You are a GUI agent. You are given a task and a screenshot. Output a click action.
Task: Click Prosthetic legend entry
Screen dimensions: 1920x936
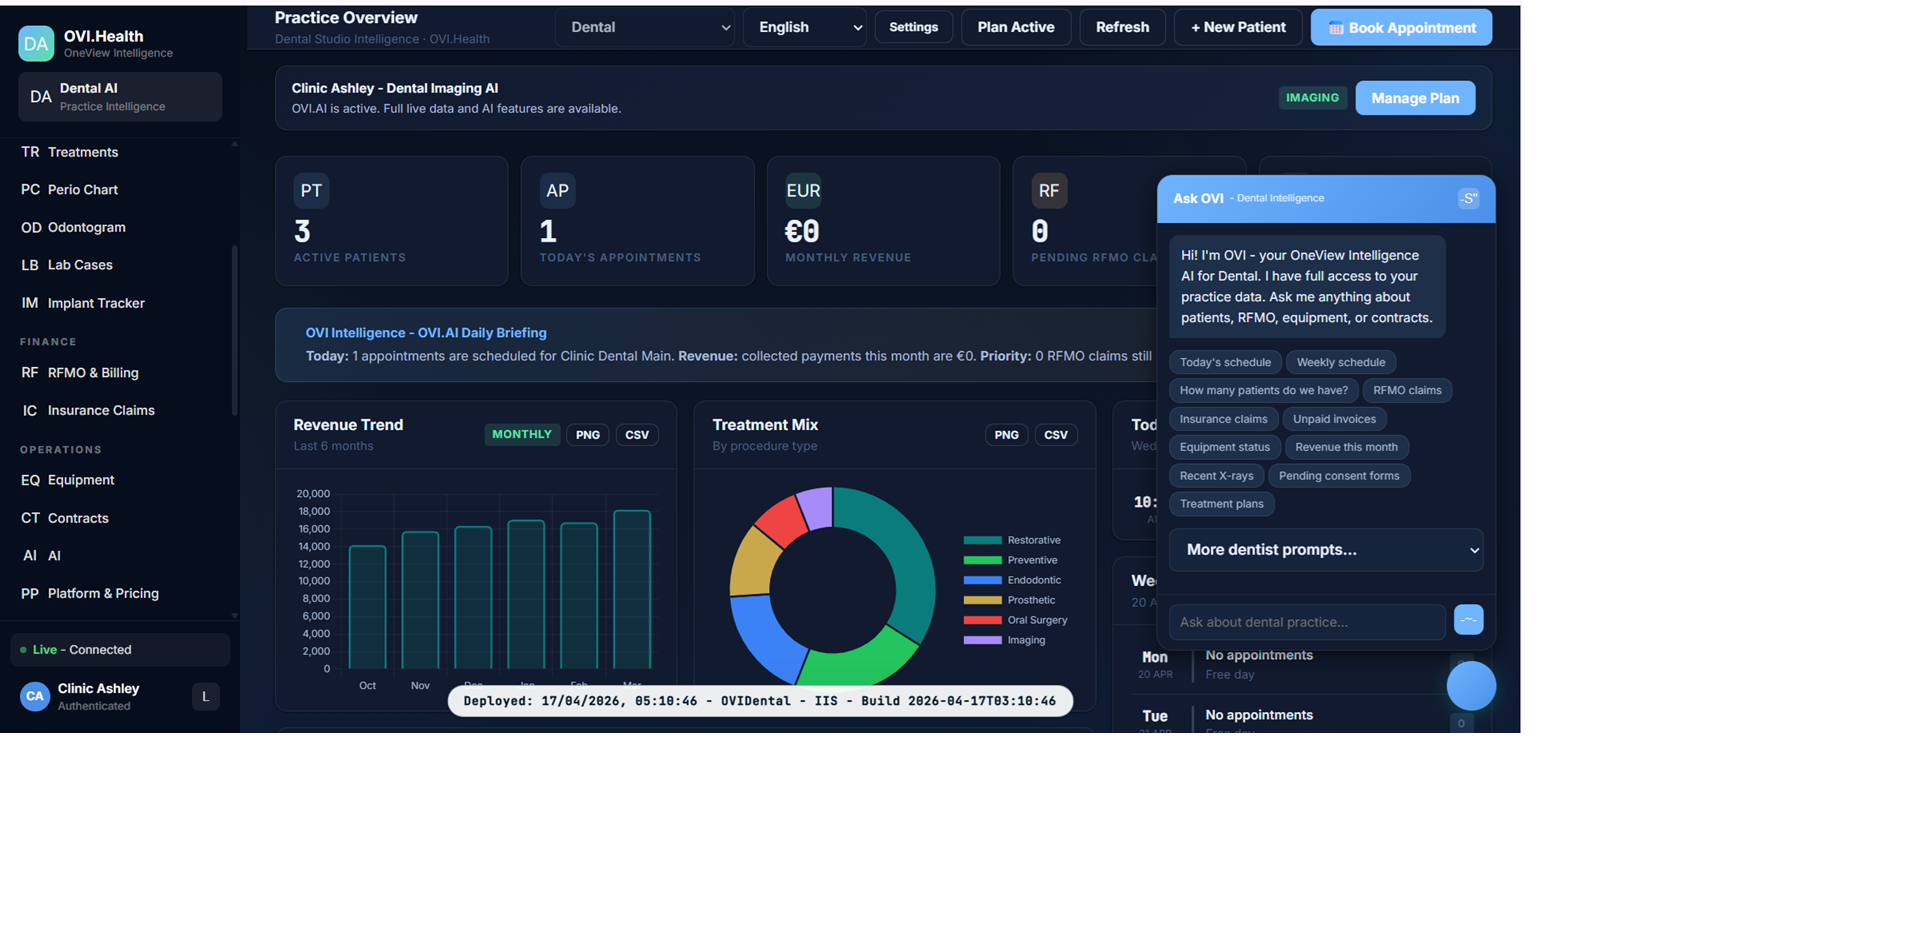[1009, 600]
